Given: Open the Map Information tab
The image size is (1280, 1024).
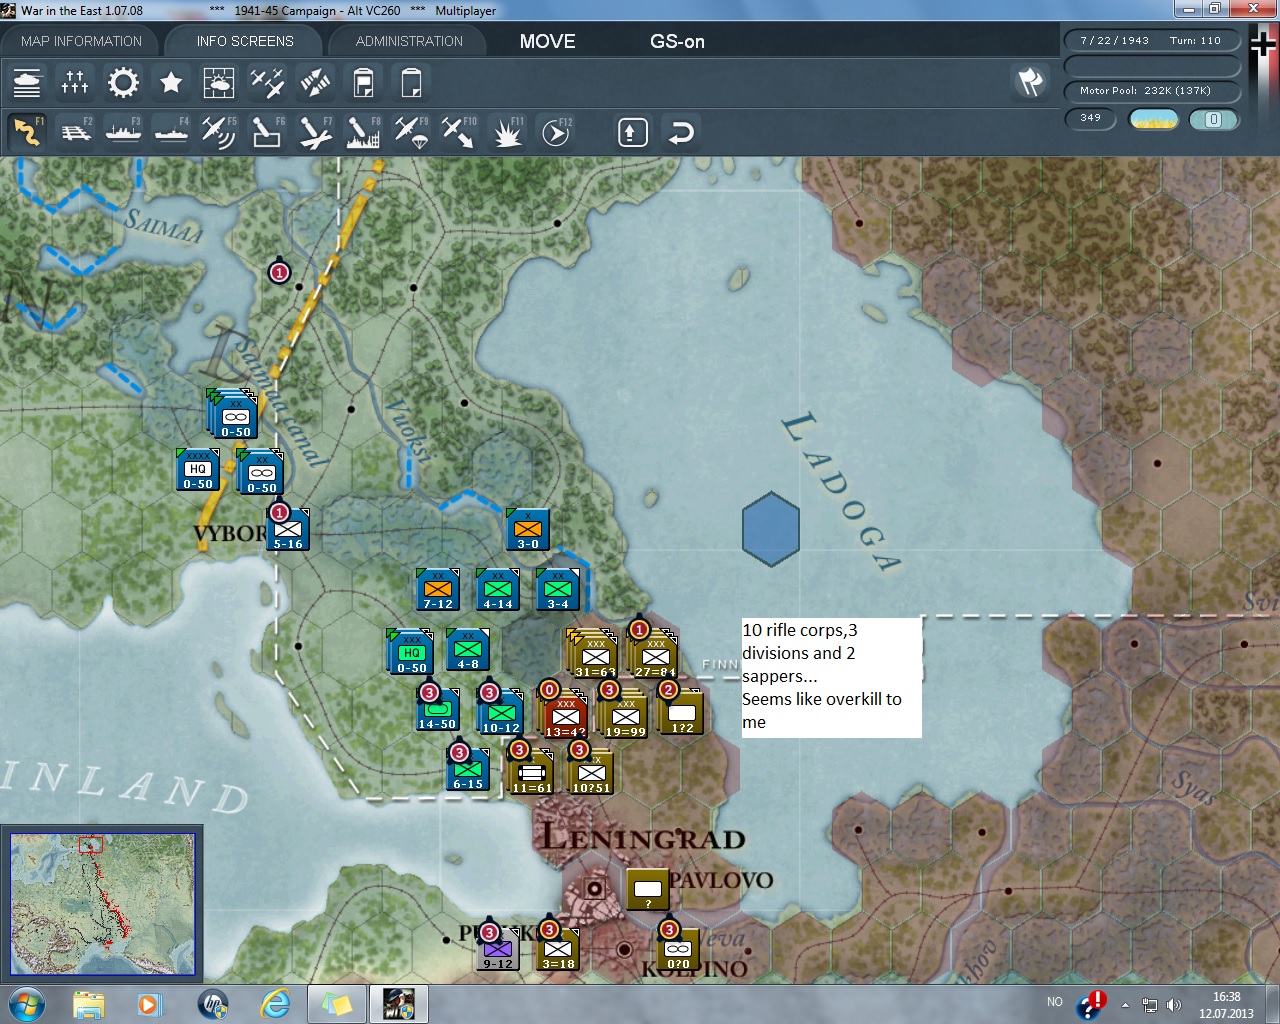Looking at the screenshot, I should point(81,41).
